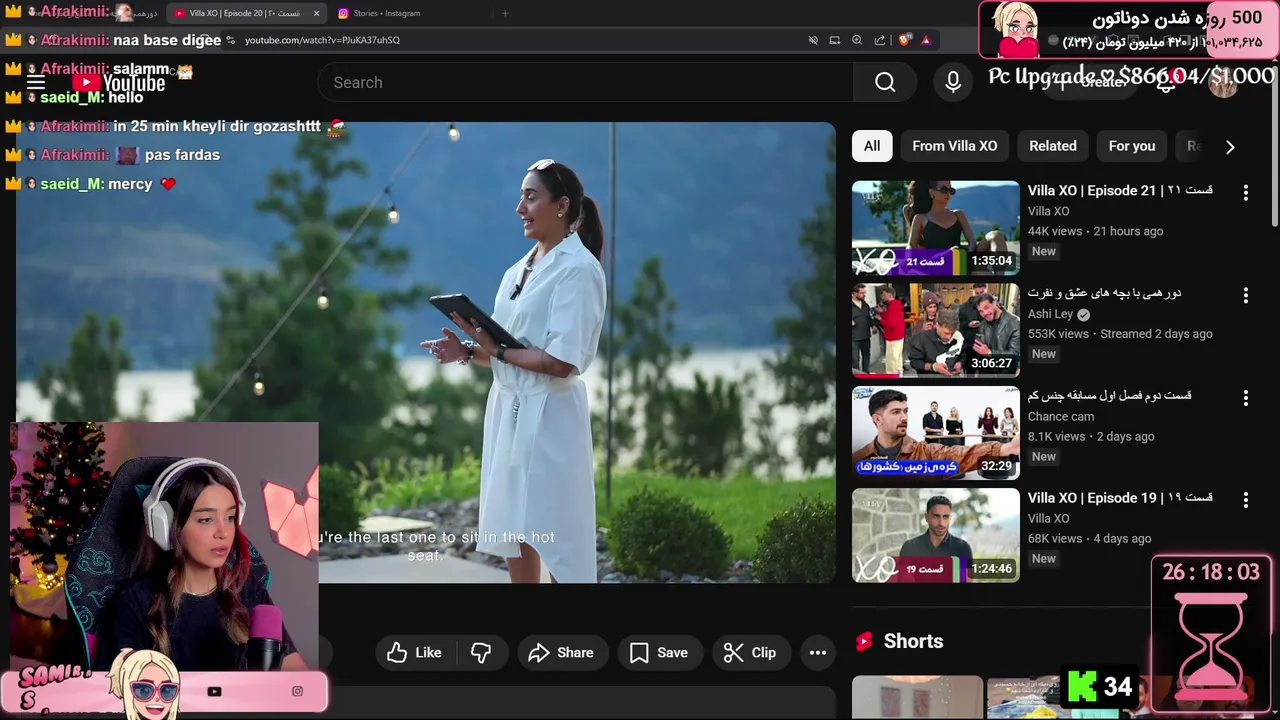Start voice search with microphone icon
This screenshot has width=1280, height=720.
[x=953, y=82]
